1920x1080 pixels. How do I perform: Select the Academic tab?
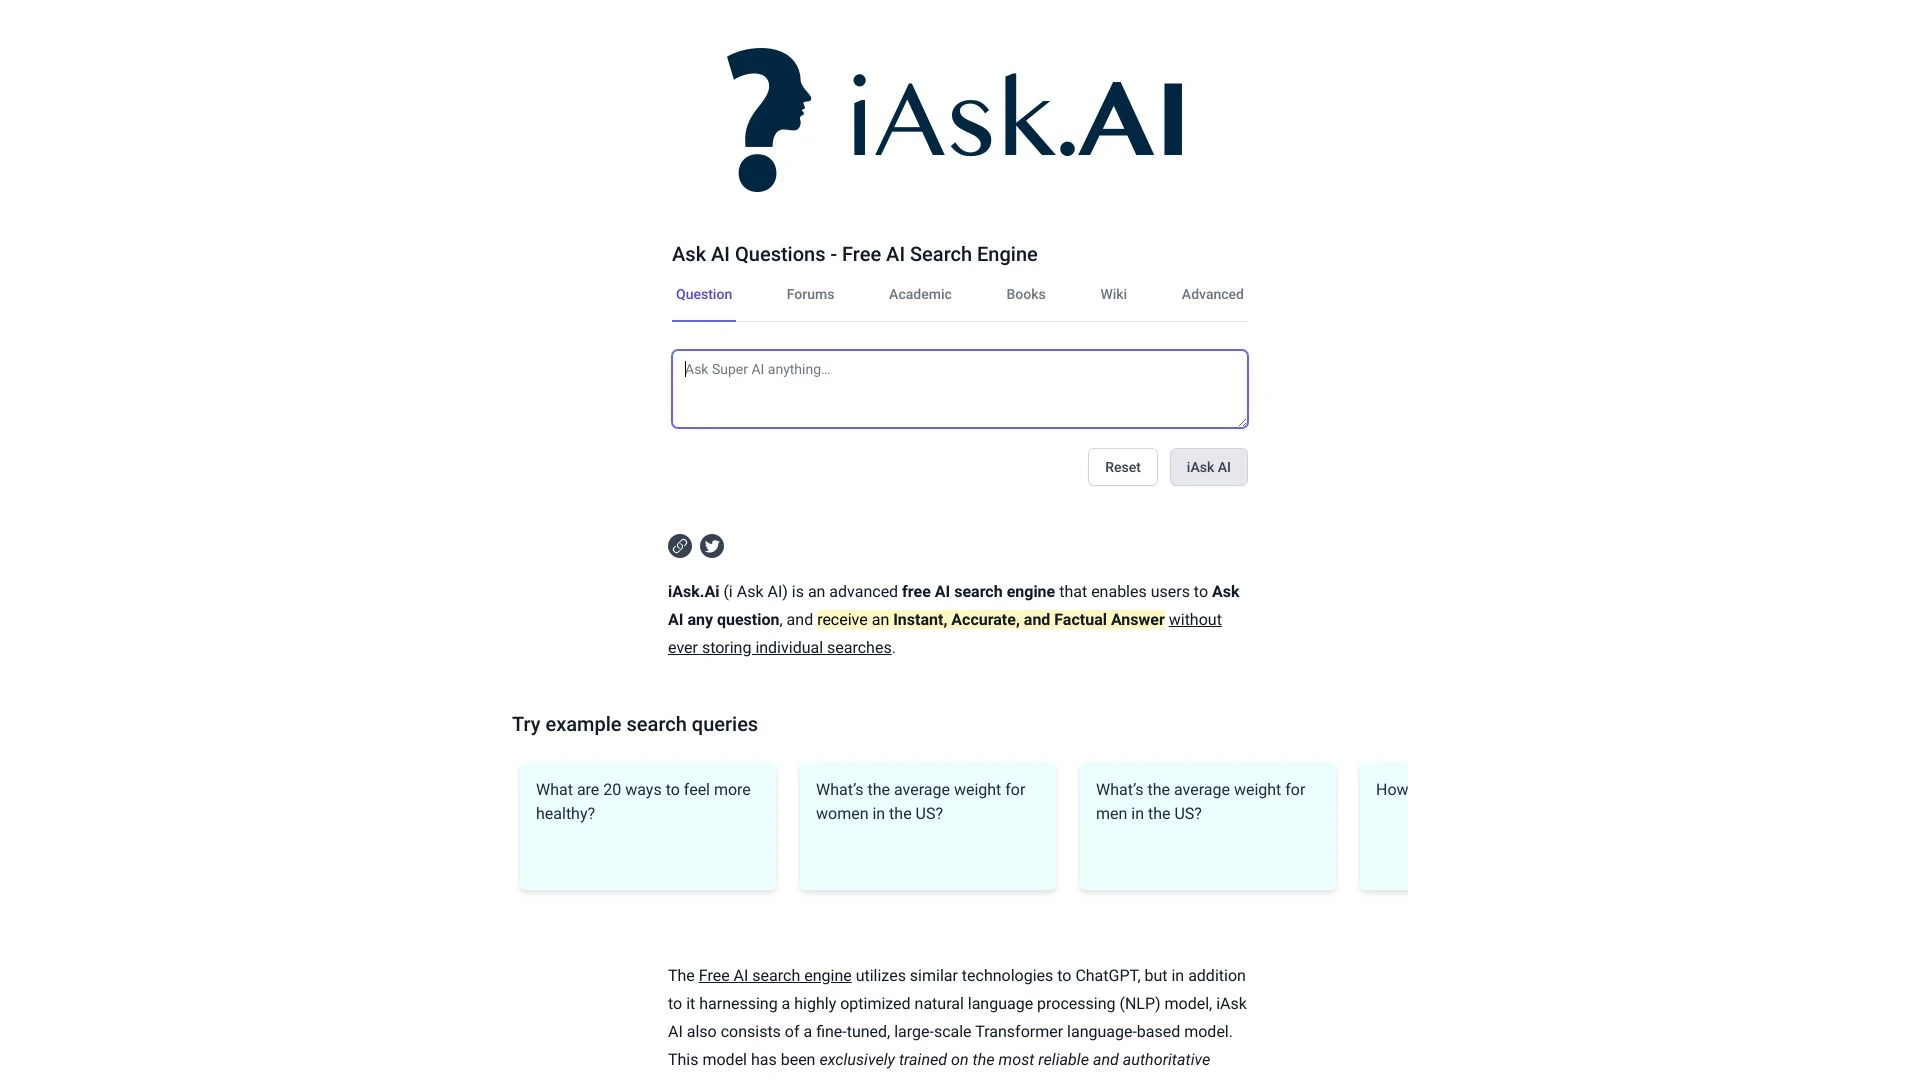coord(919,294)
